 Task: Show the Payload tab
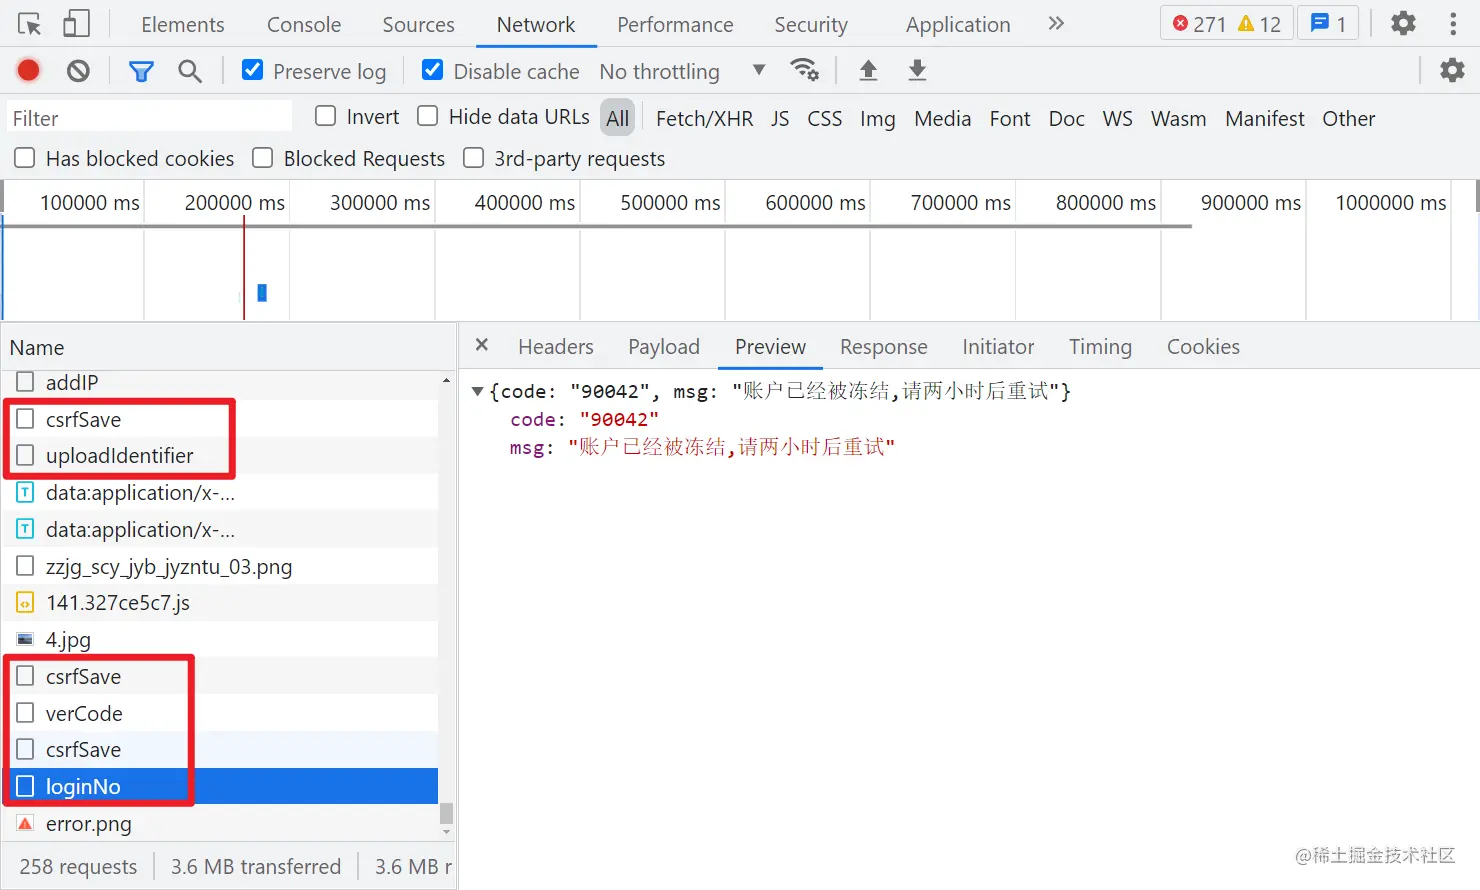coord(664,347)
